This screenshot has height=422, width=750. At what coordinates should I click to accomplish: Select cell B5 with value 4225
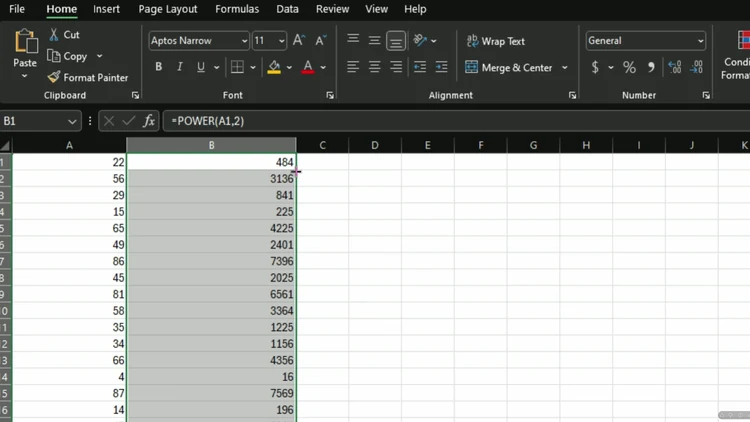[211, 228]
